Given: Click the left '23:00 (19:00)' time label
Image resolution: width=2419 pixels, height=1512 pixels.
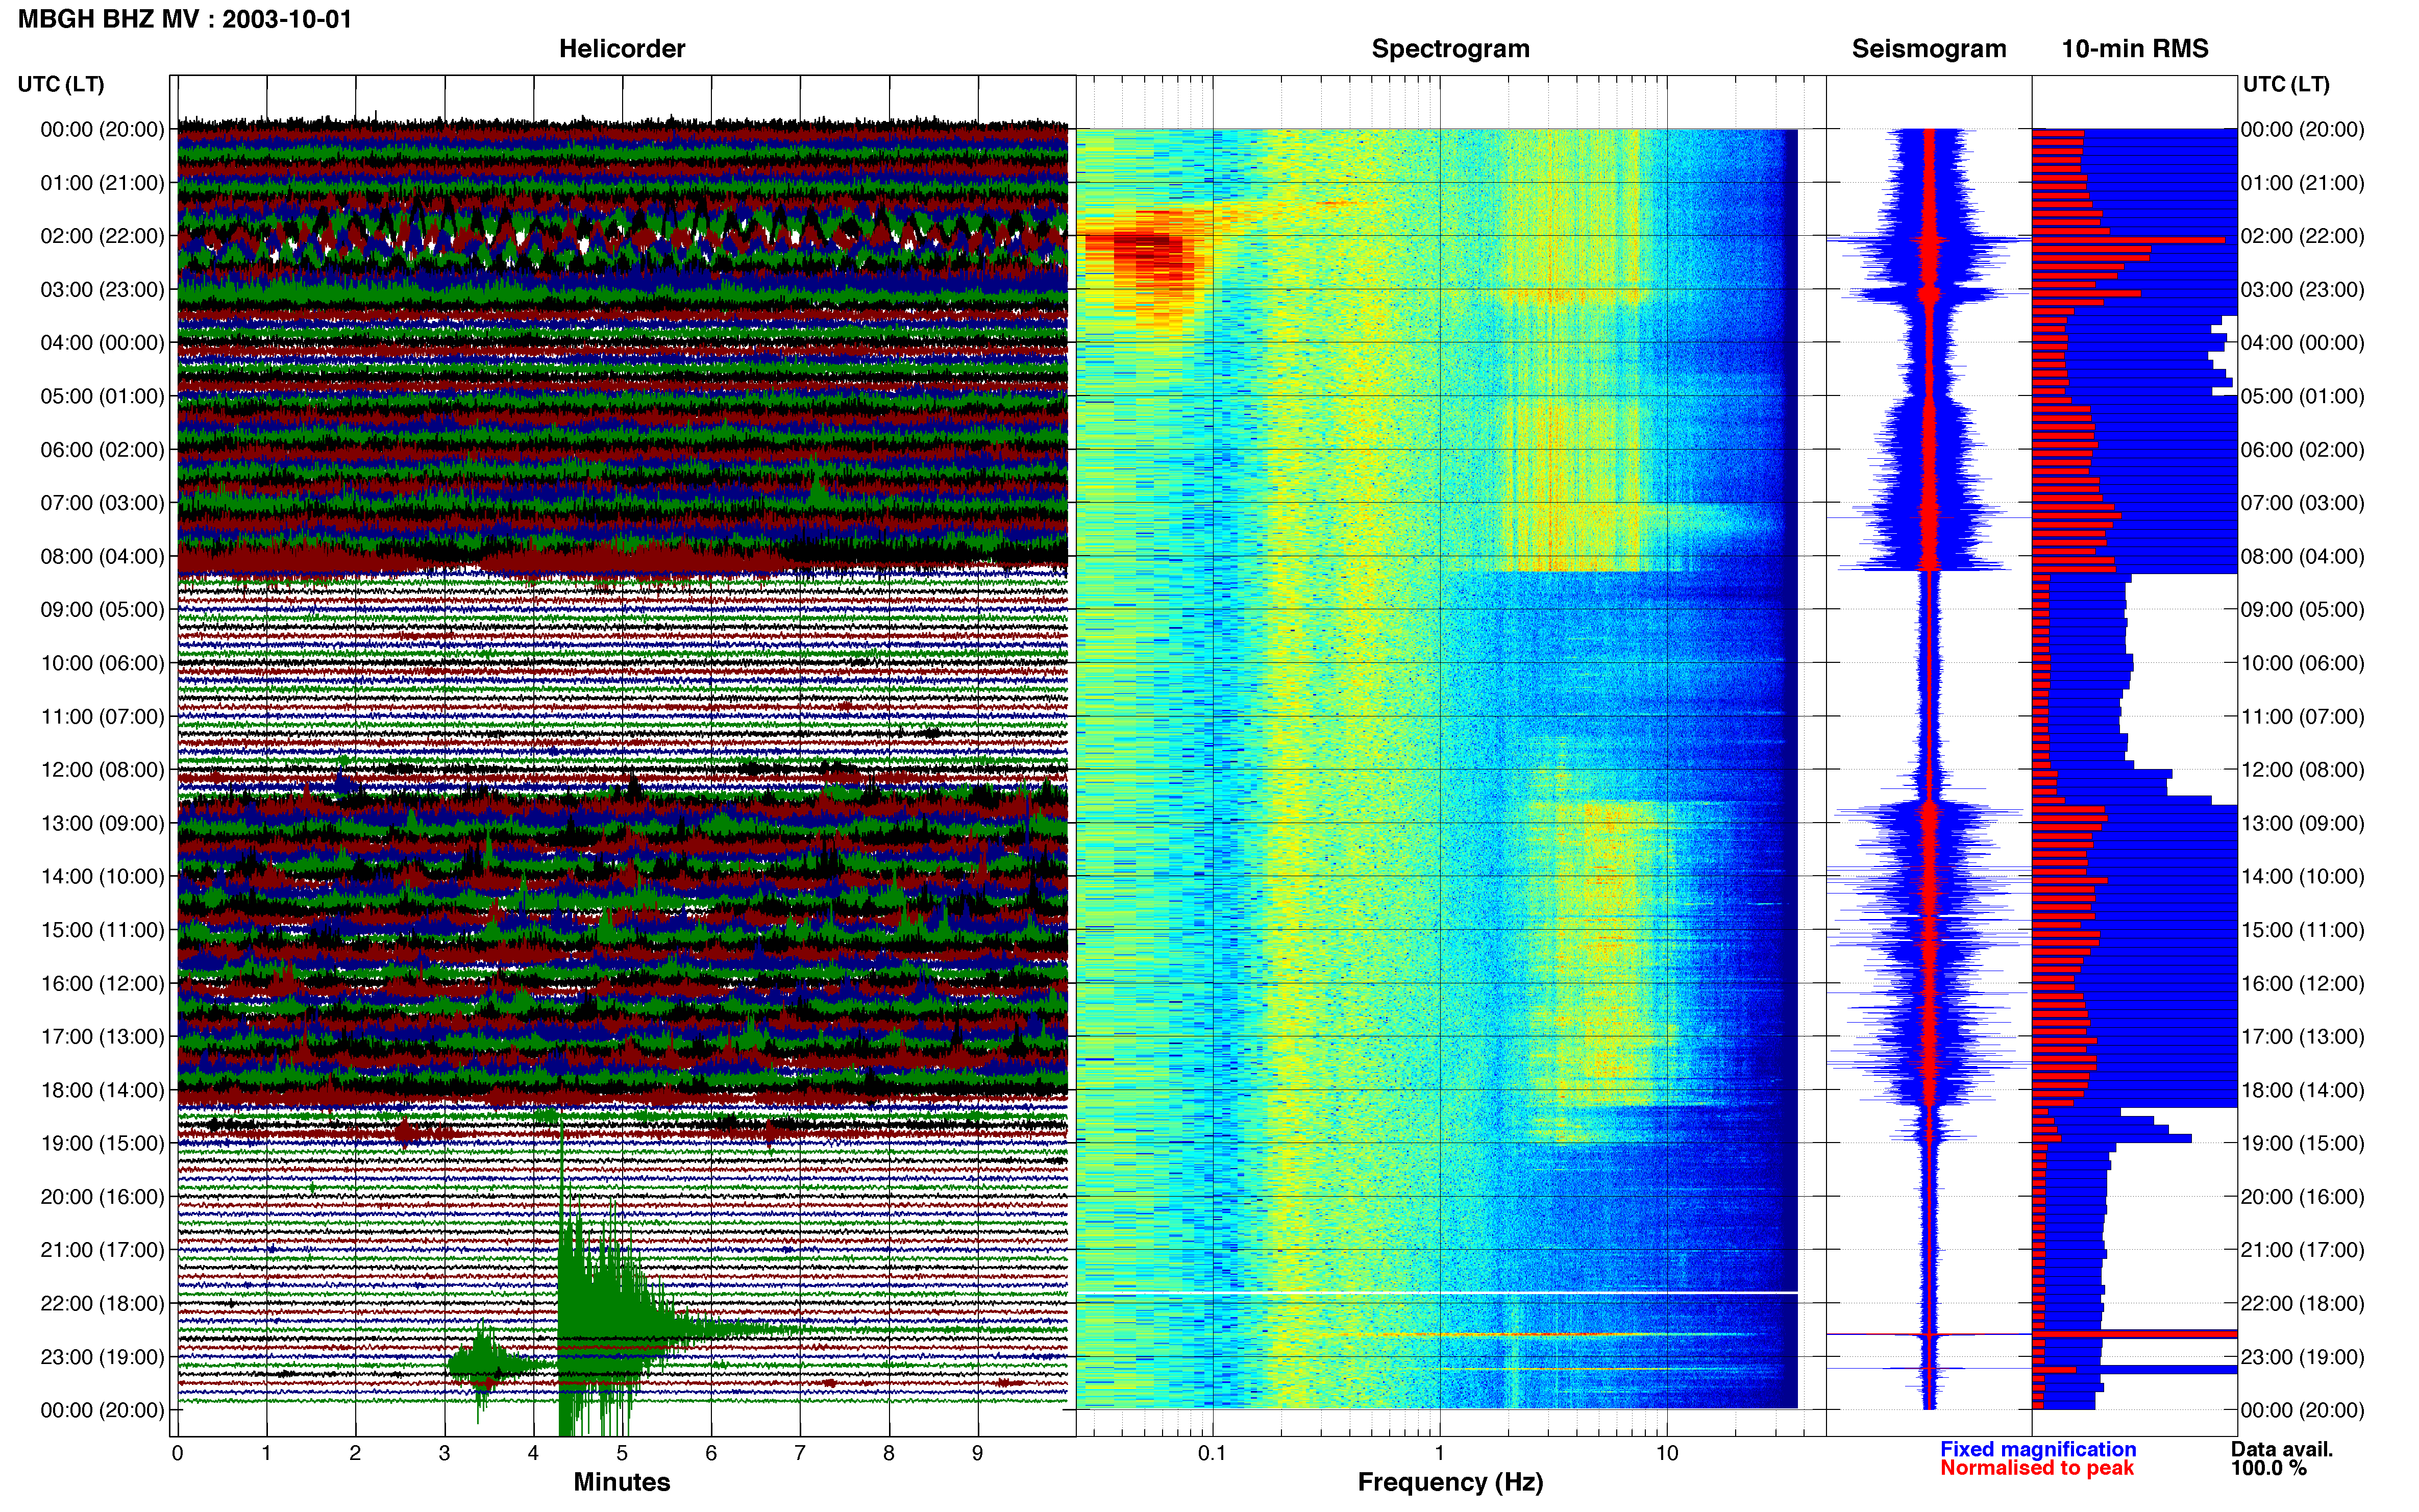Looking at the screenshot, I should [x=102, y=1357].
